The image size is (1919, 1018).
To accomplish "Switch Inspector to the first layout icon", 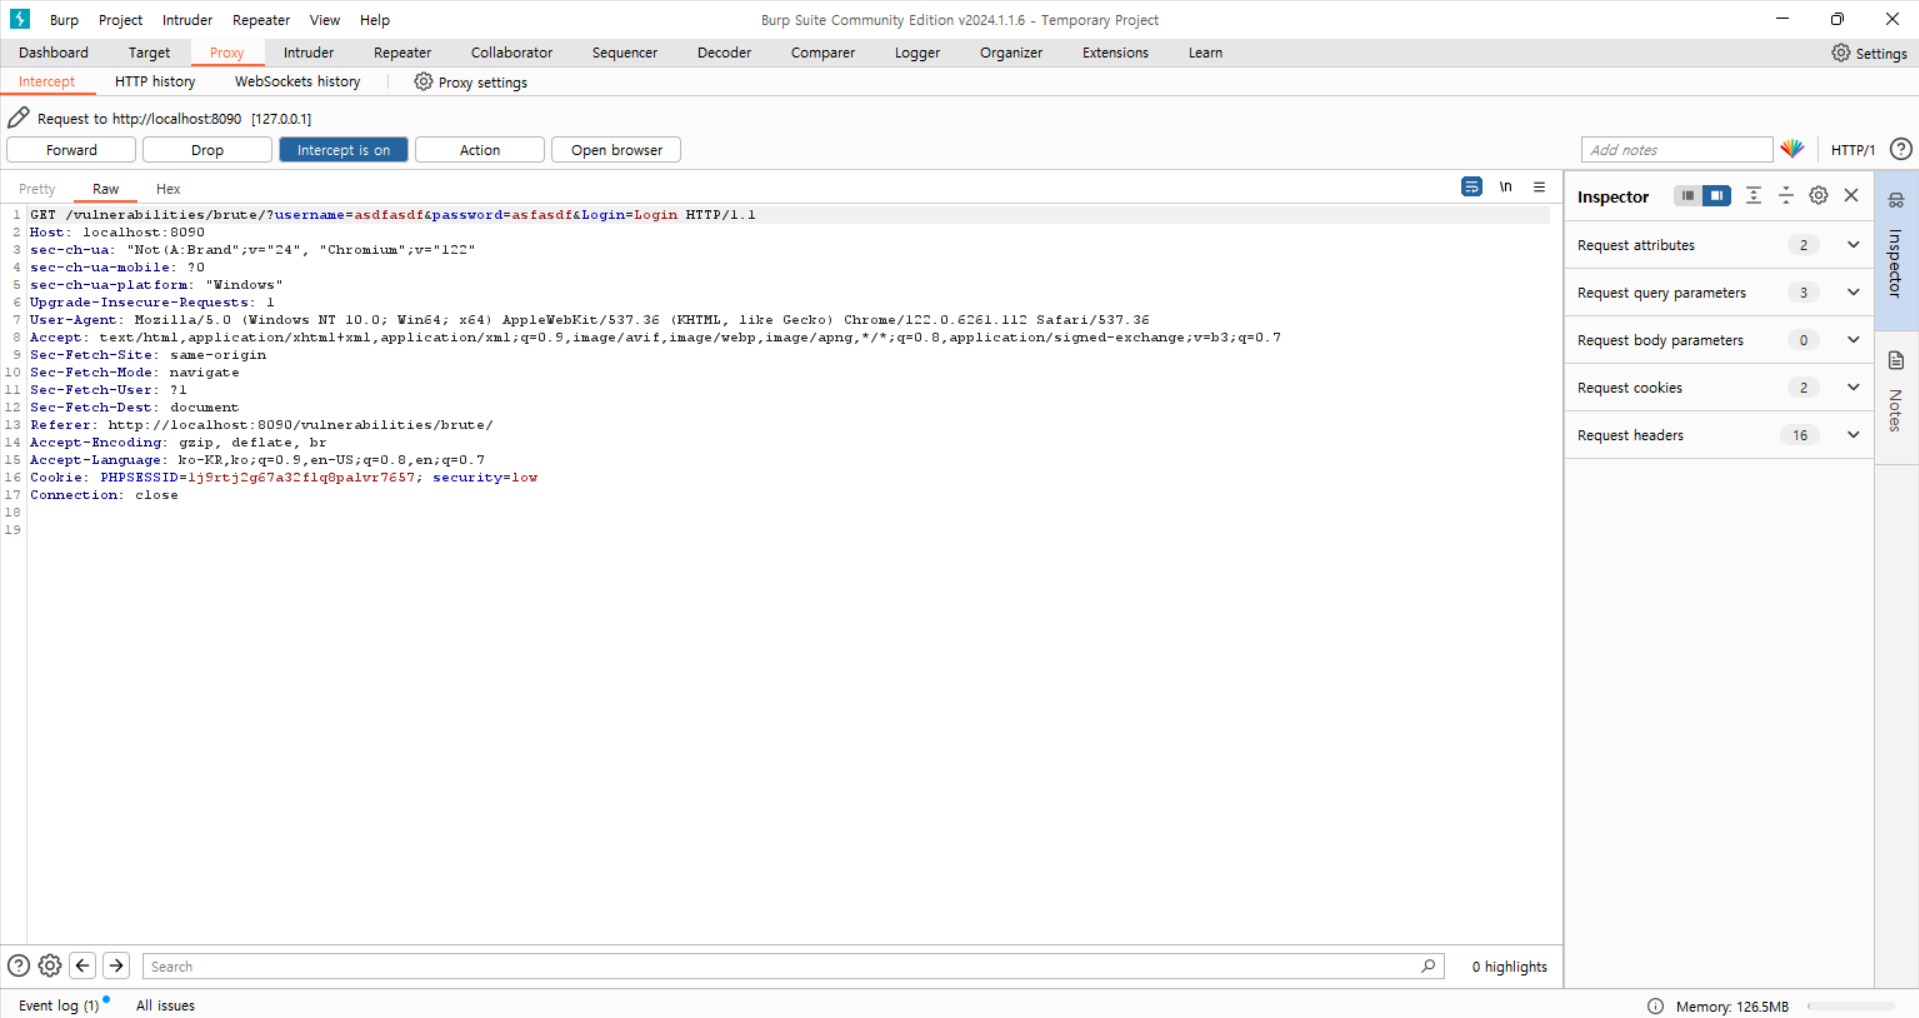I will pos(1687,196).
